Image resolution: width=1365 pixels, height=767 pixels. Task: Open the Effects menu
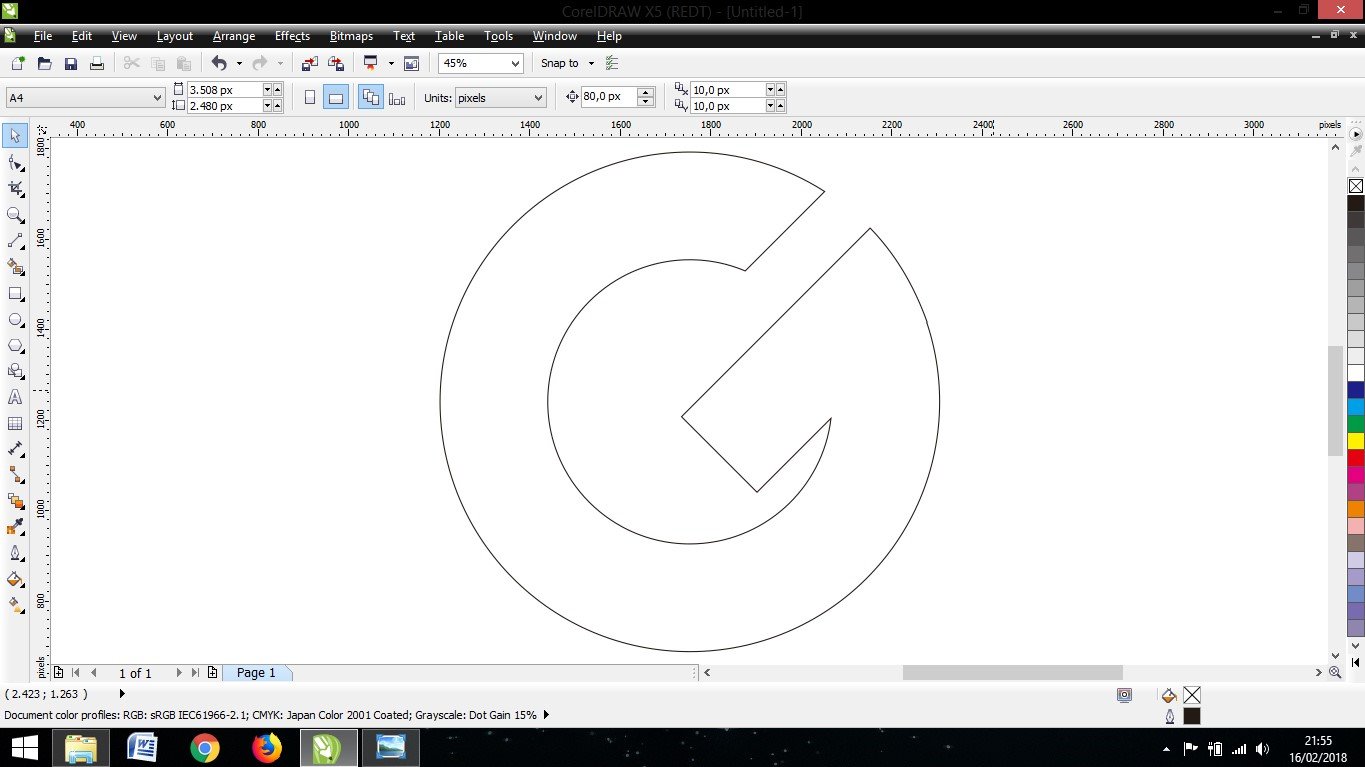[292, 36]
